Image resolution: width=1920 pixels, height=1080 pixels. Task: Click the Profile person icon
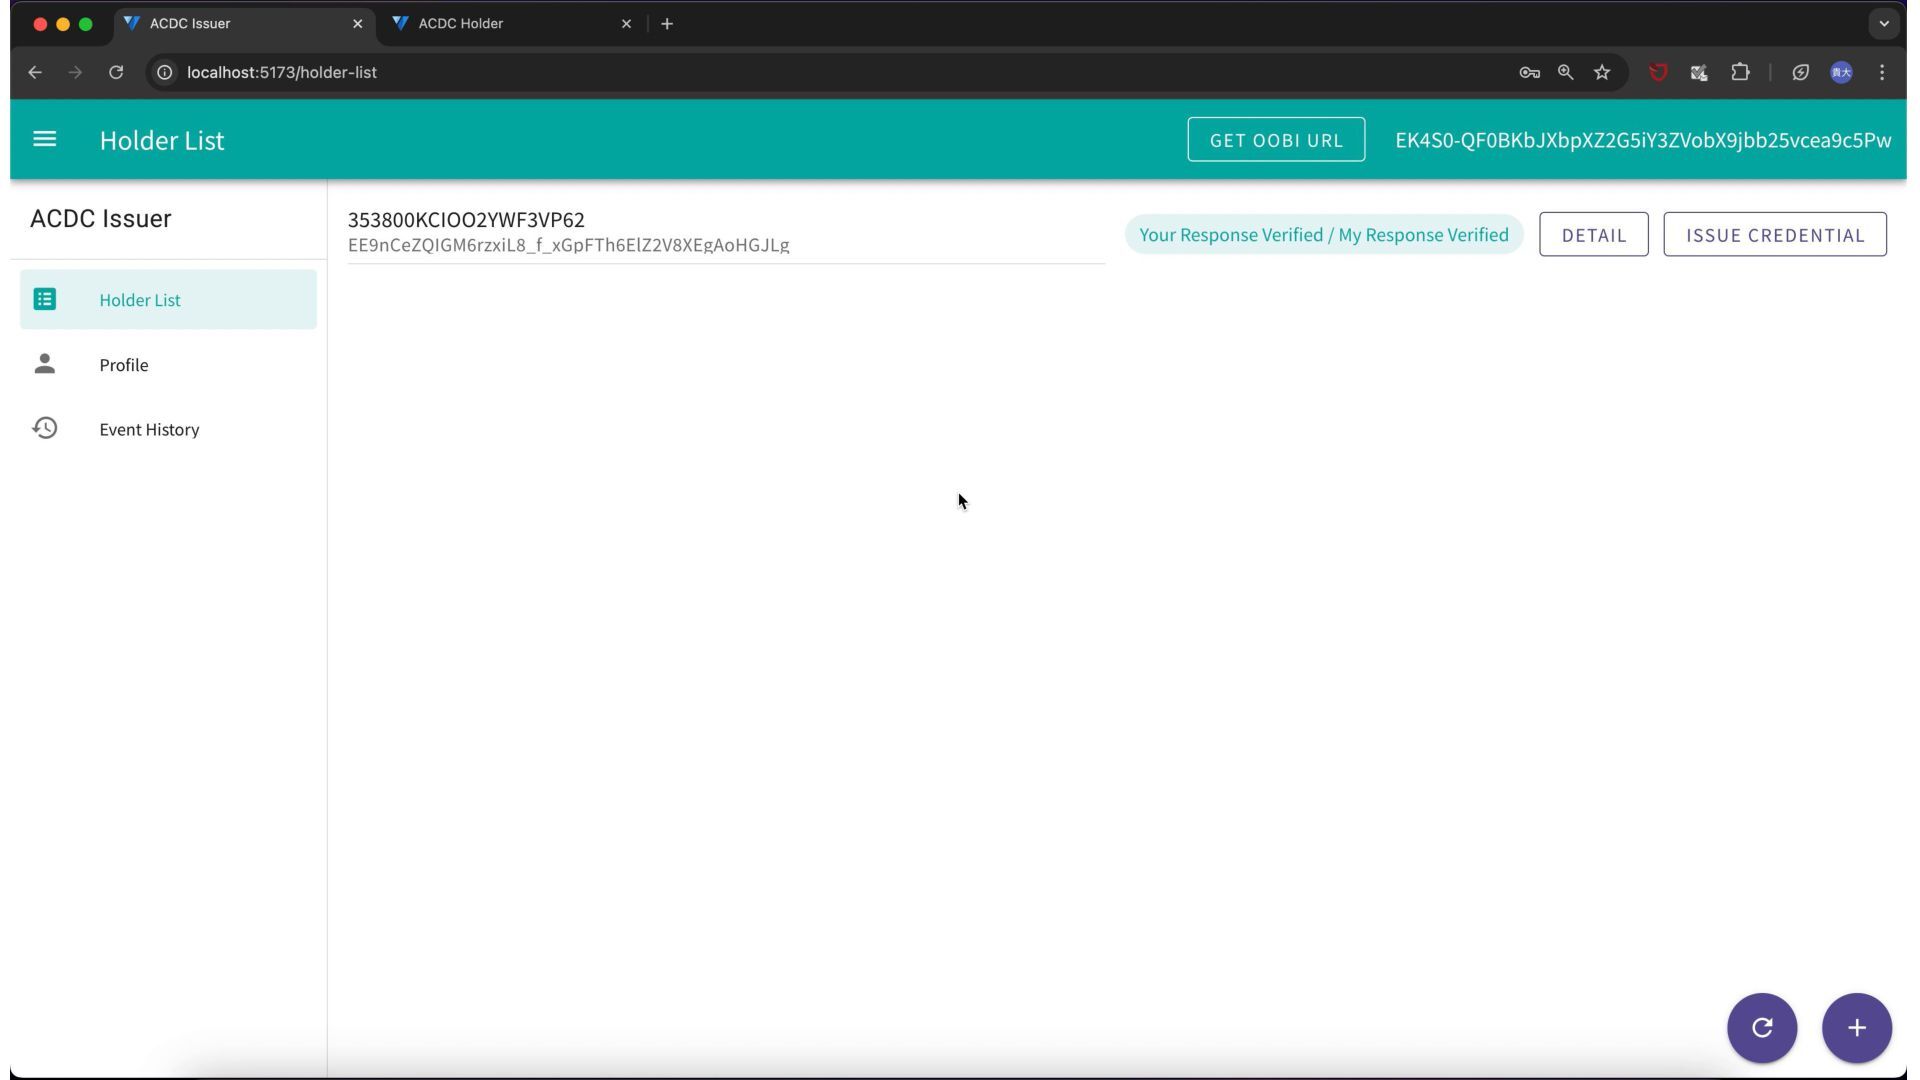[45, 364]
